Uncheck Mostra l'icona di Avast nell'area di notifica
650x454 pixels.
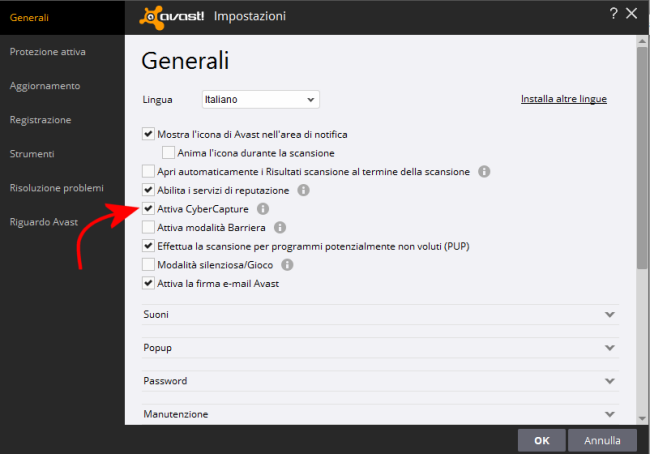click(148, 134)
